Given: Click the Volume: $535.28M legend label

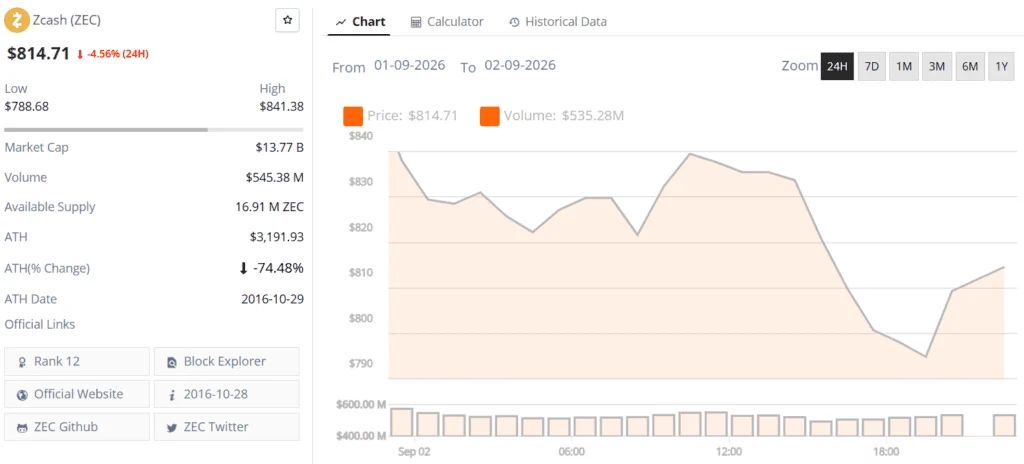Looking at the screenshot, I should point(564,116).
